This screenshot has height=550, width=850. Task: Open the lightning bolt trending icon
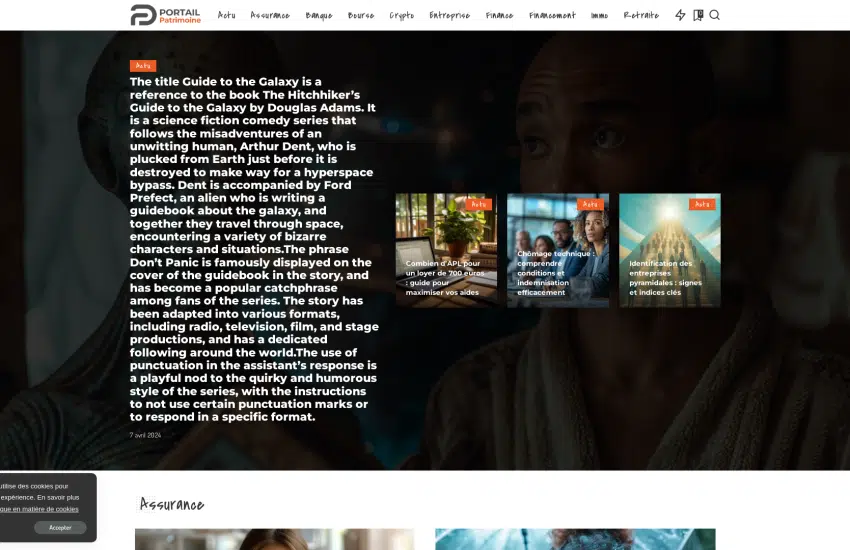coord(680,15)
